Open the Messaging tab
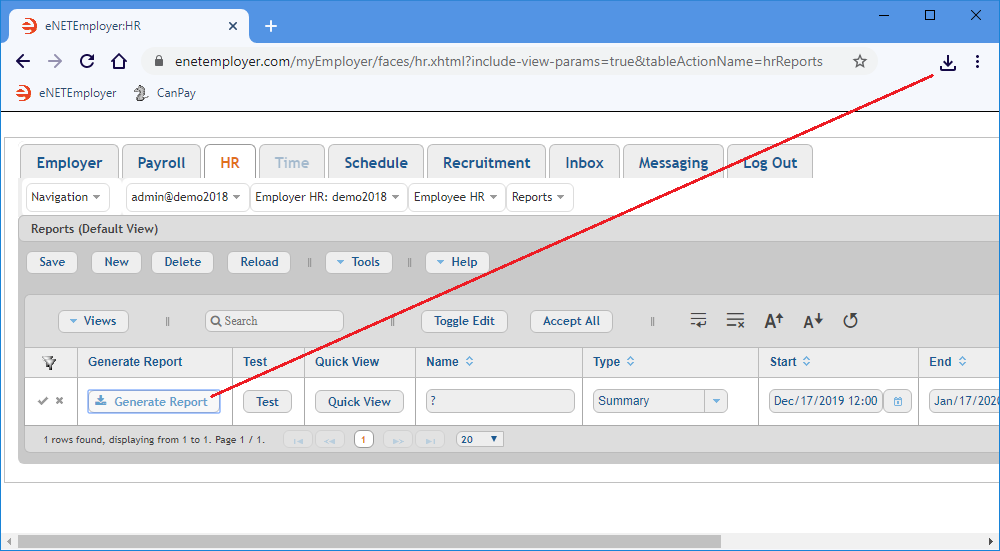The height and width of the screenshot is (551, 1000). (673, 163)
